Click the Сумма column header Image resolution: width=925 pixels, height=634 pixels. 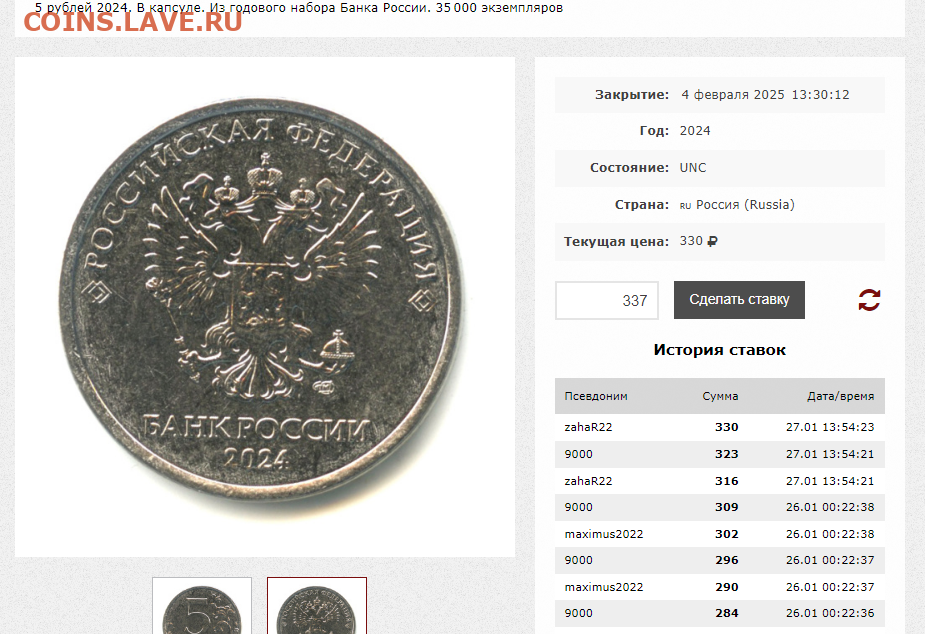pos(720,396)
